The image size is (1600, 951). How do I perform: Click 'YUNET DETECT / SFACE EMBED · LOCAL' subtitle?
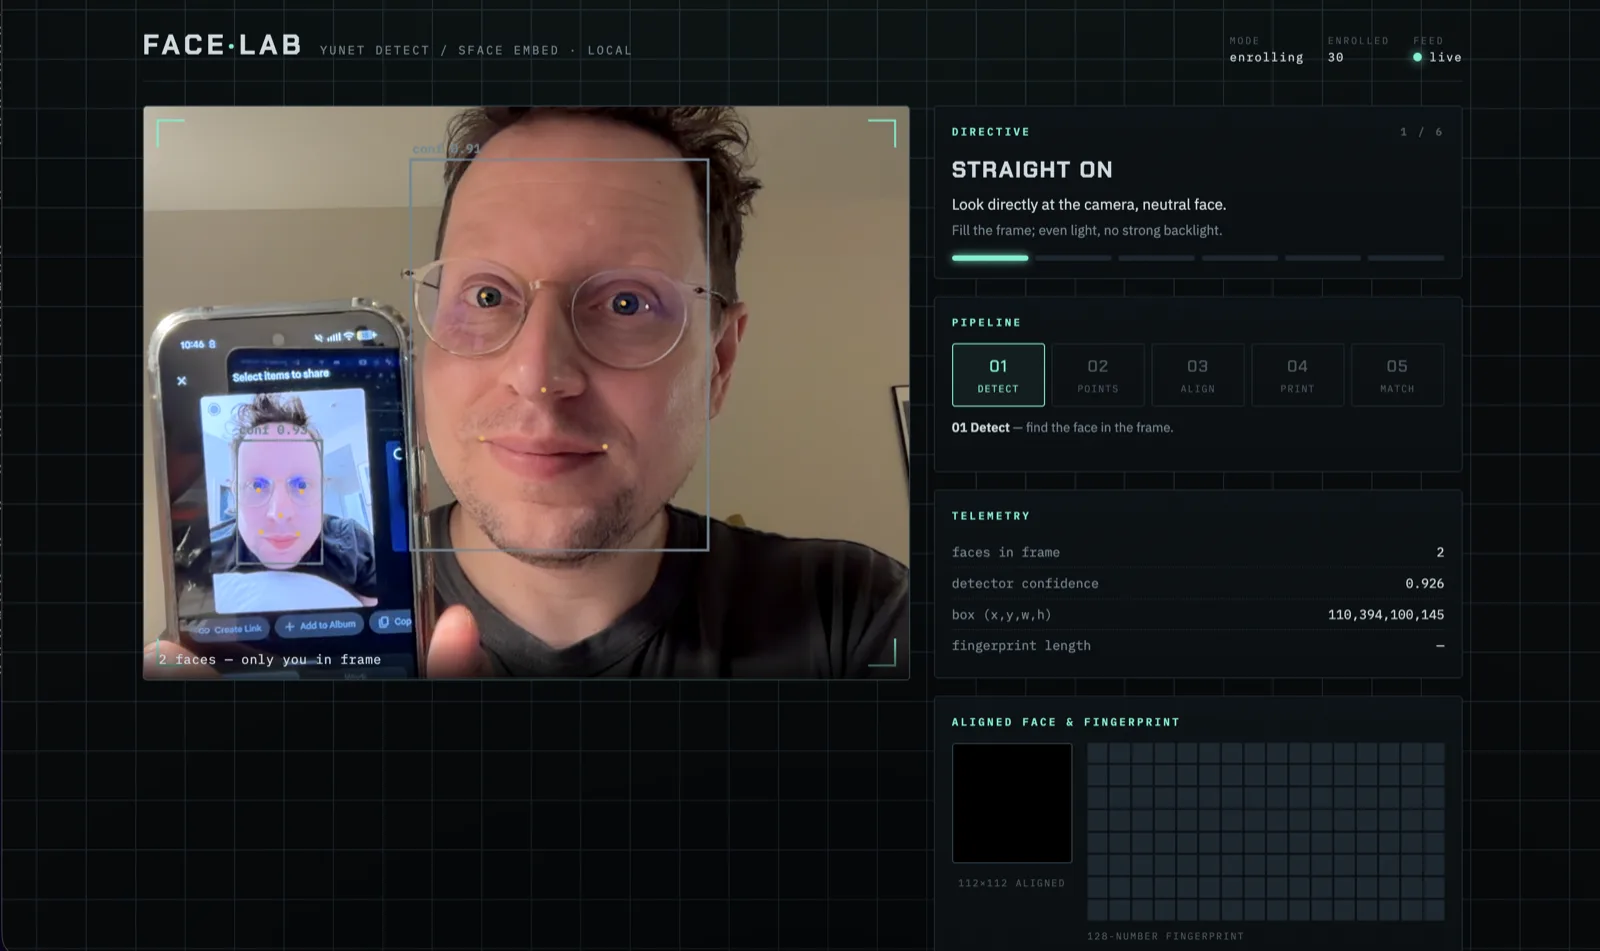tap(476, 50)
